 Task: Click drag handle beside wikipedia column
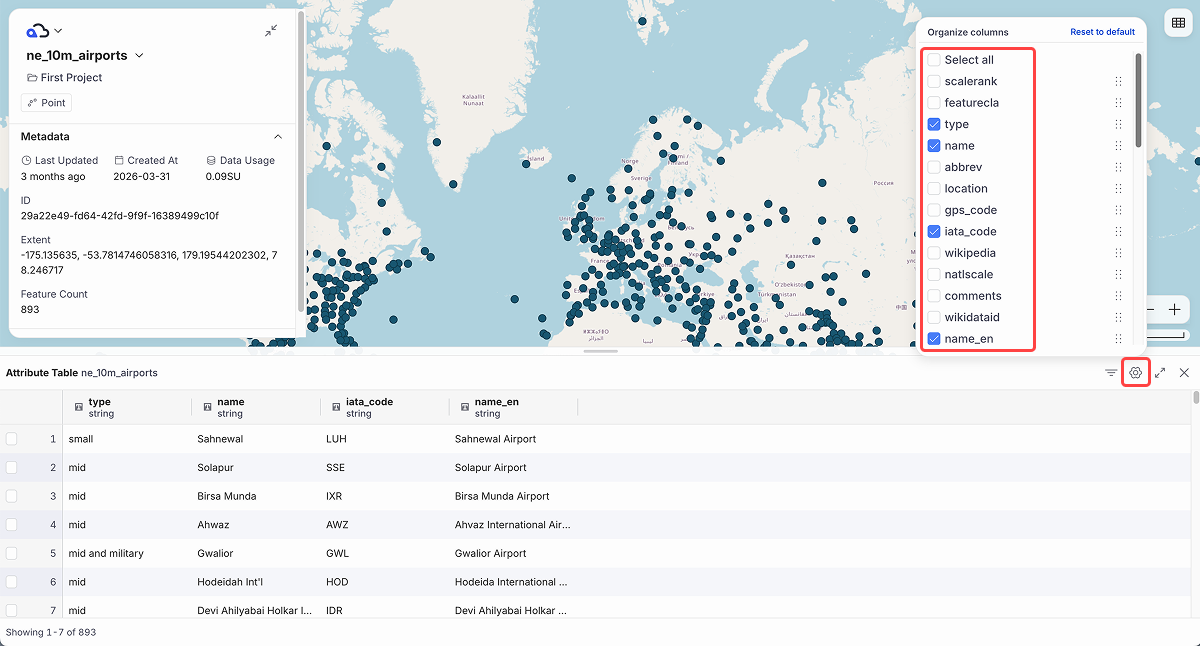pos(1118,254)
